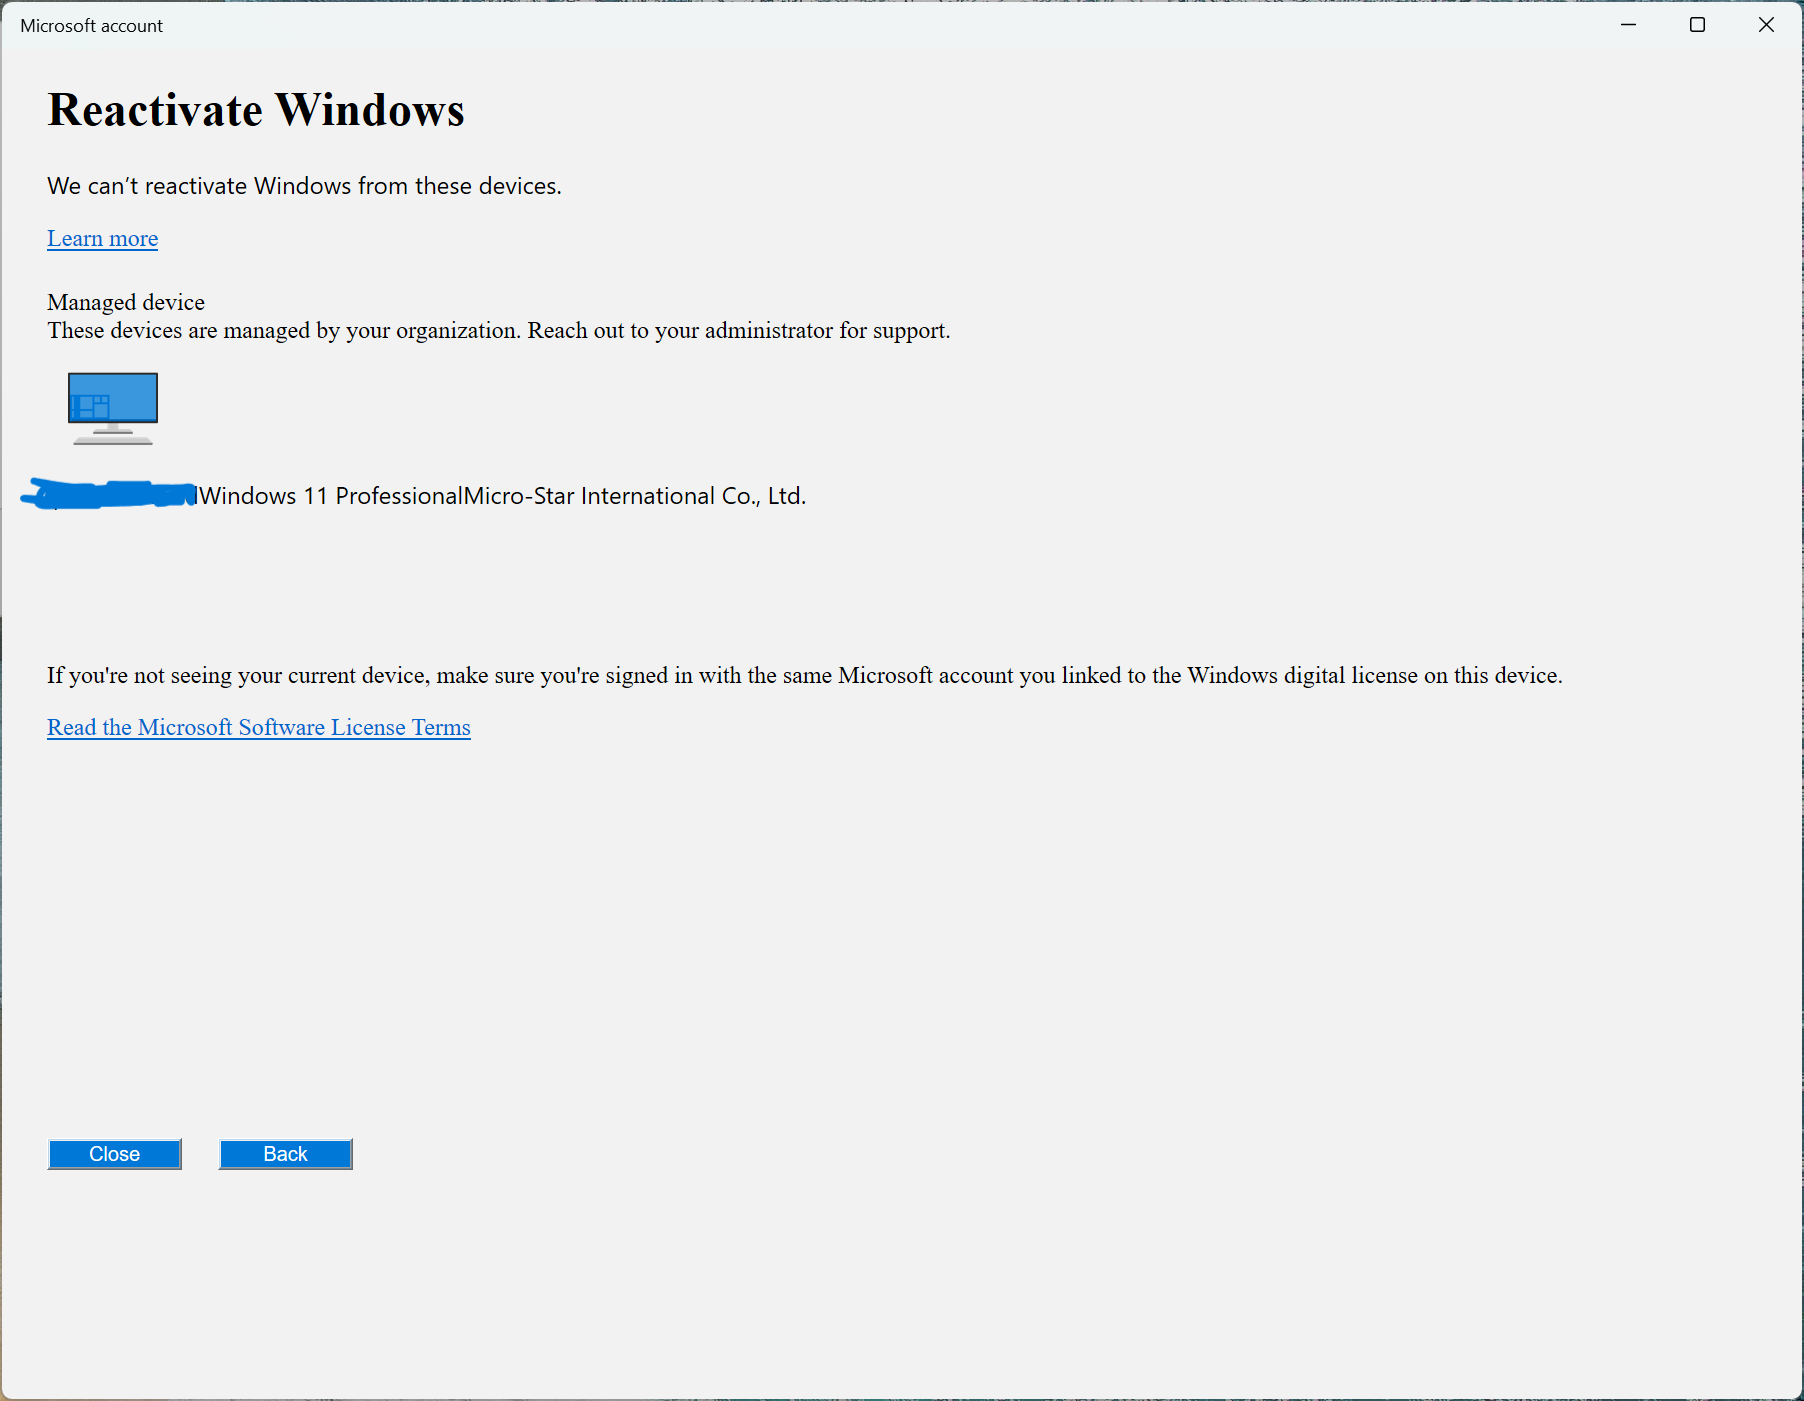Click the managed device computer icon
Image resolution: width=1804 pixels, height=1401 pixels.
click(113, 408)
